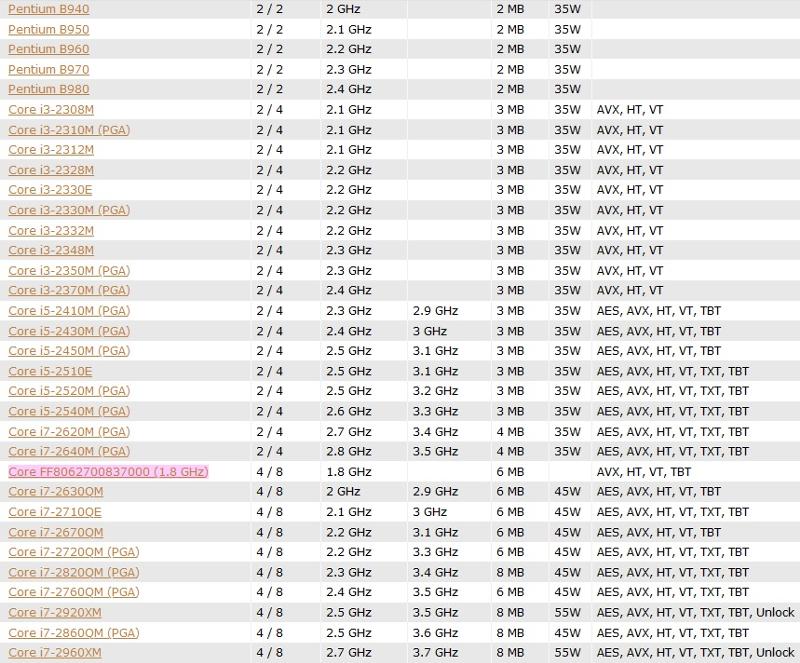Open the Core i7-2630QM link
The image size is (800, 663).
tap(56, 491)
